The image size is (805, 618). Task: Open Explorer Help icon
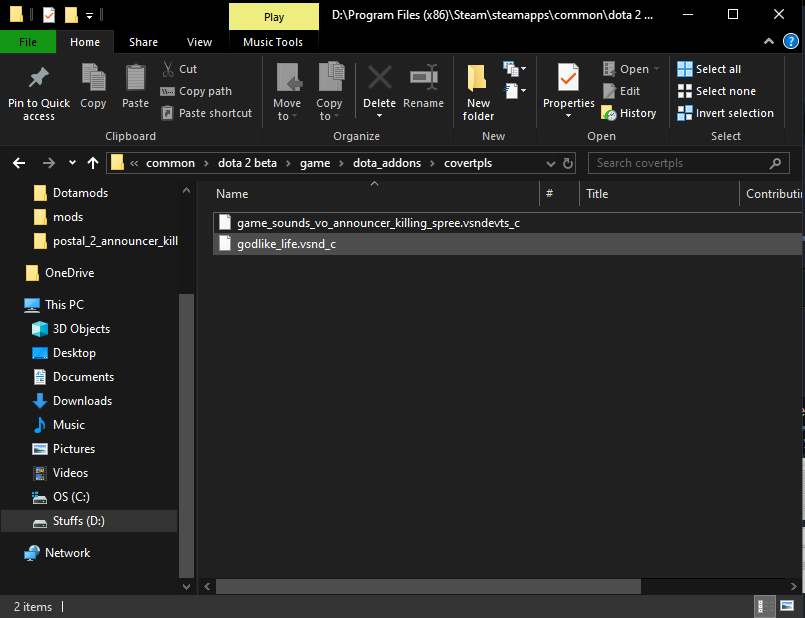point(791,42)
